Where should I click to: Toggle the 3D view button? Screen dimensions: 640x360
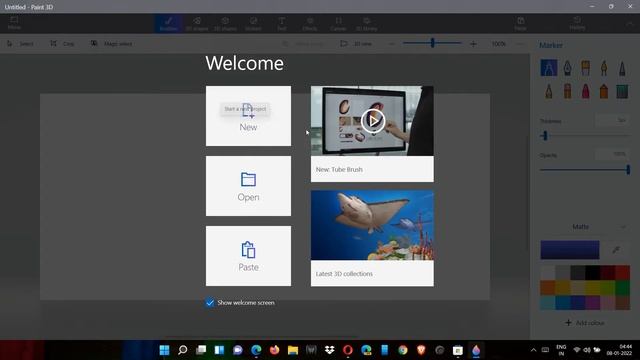(356, 44)
